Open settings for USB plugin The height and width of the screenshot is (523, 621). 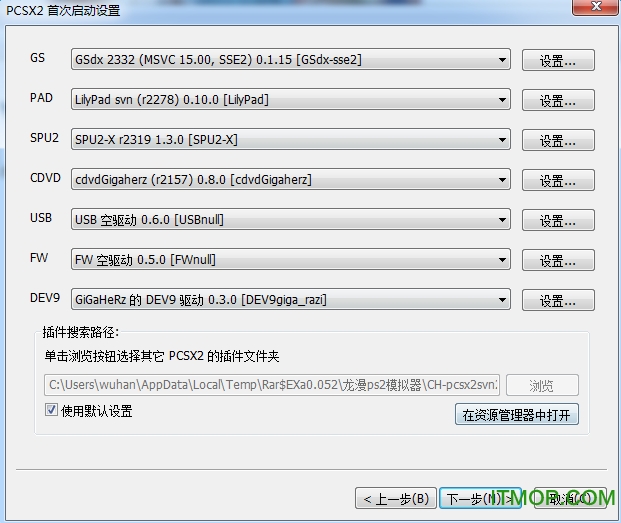point(558,220)
